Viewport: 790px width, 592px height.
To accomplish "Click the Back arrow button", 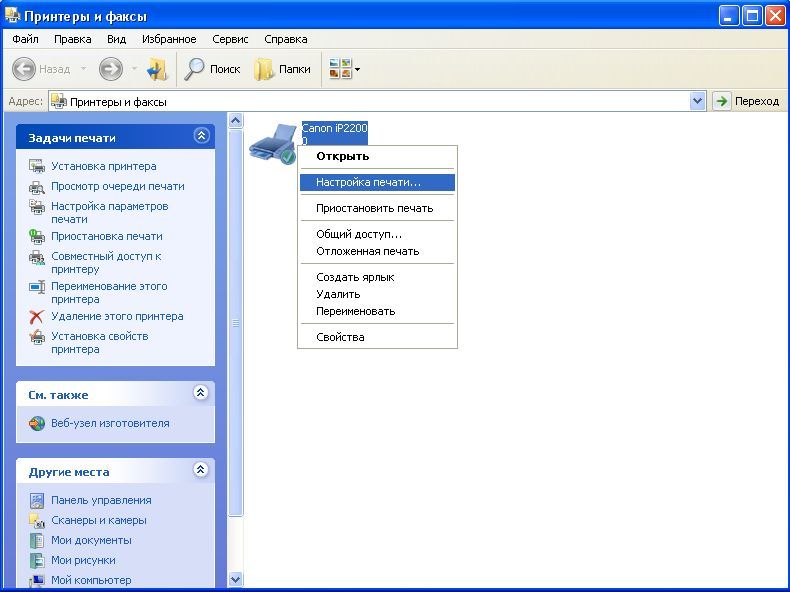I will pyautogui.click(x=24, y=69).
